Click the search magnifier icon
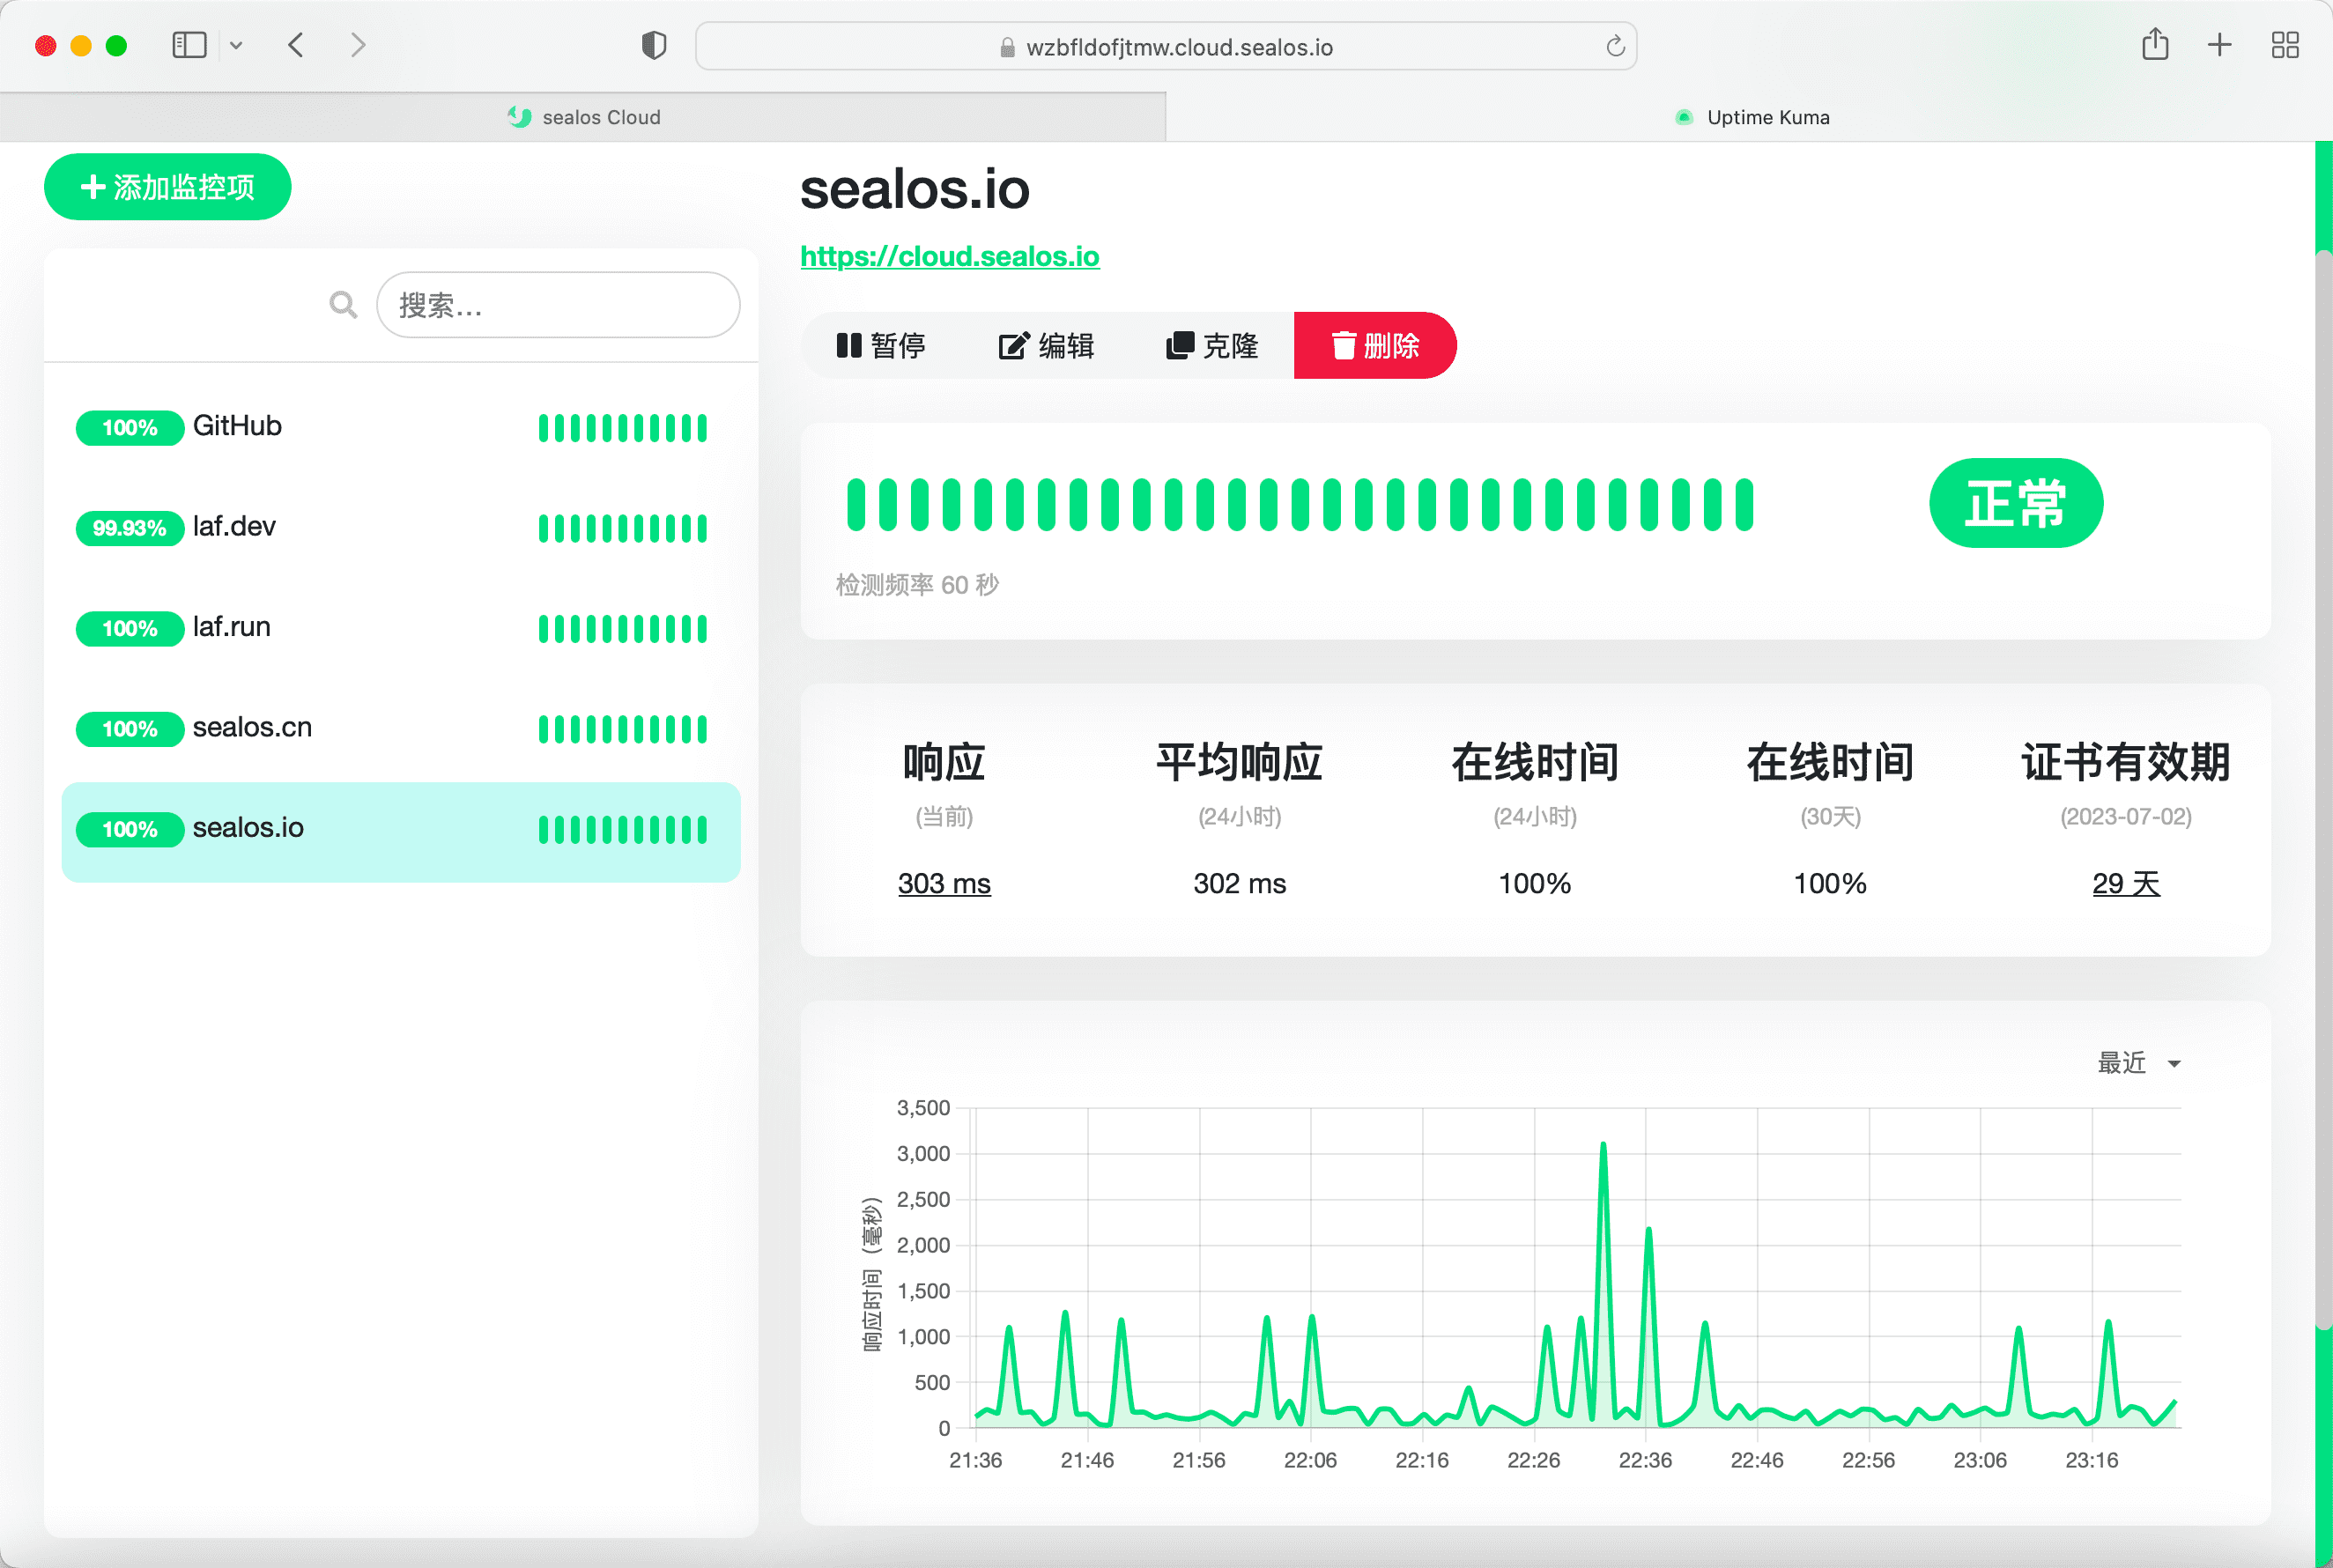 click(343, 305)
